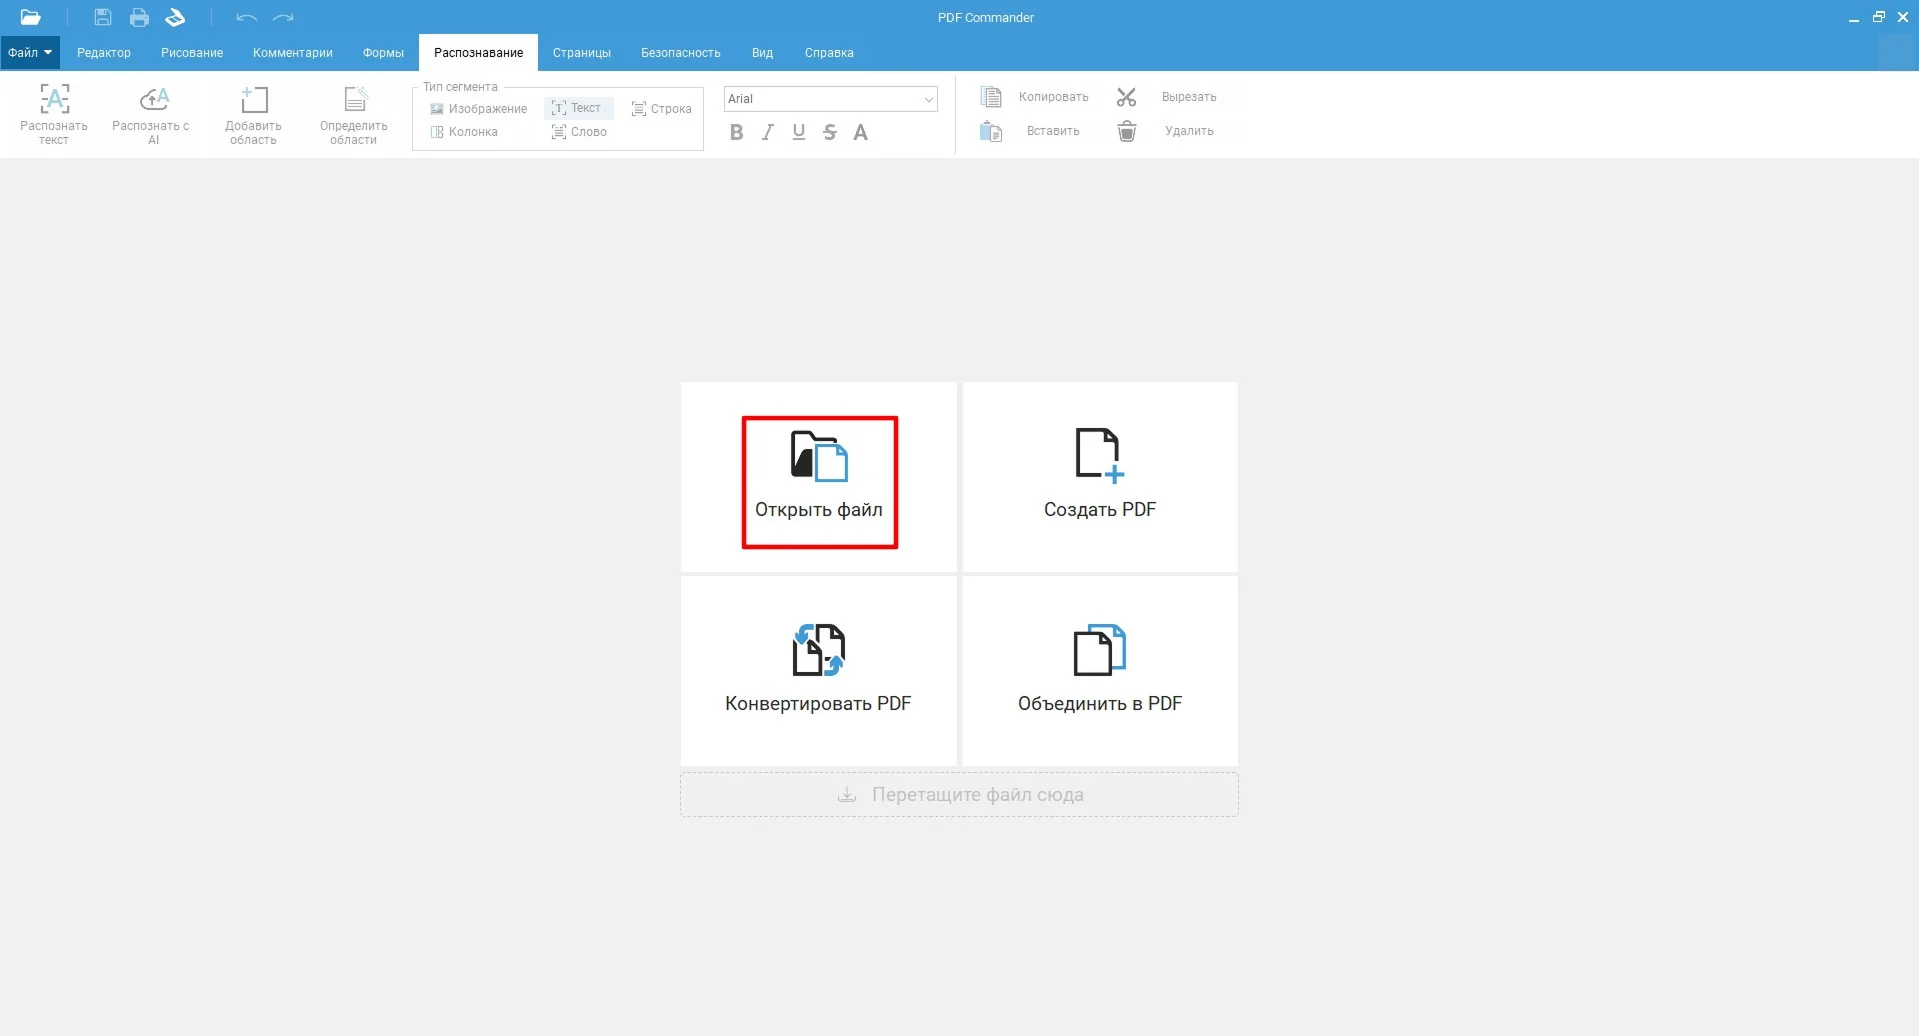Switch to the Страницы tab

coord(581,53)
